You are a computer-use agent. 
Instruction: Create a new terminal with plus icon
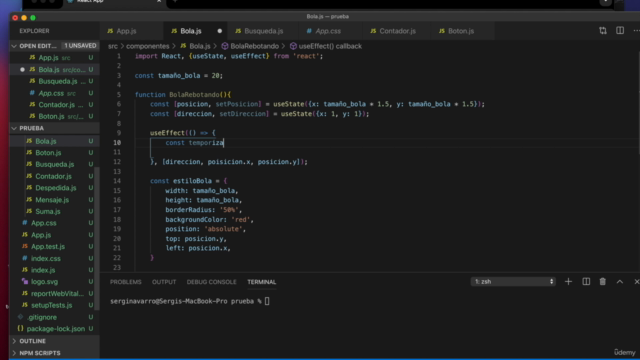tap(568, 282)
